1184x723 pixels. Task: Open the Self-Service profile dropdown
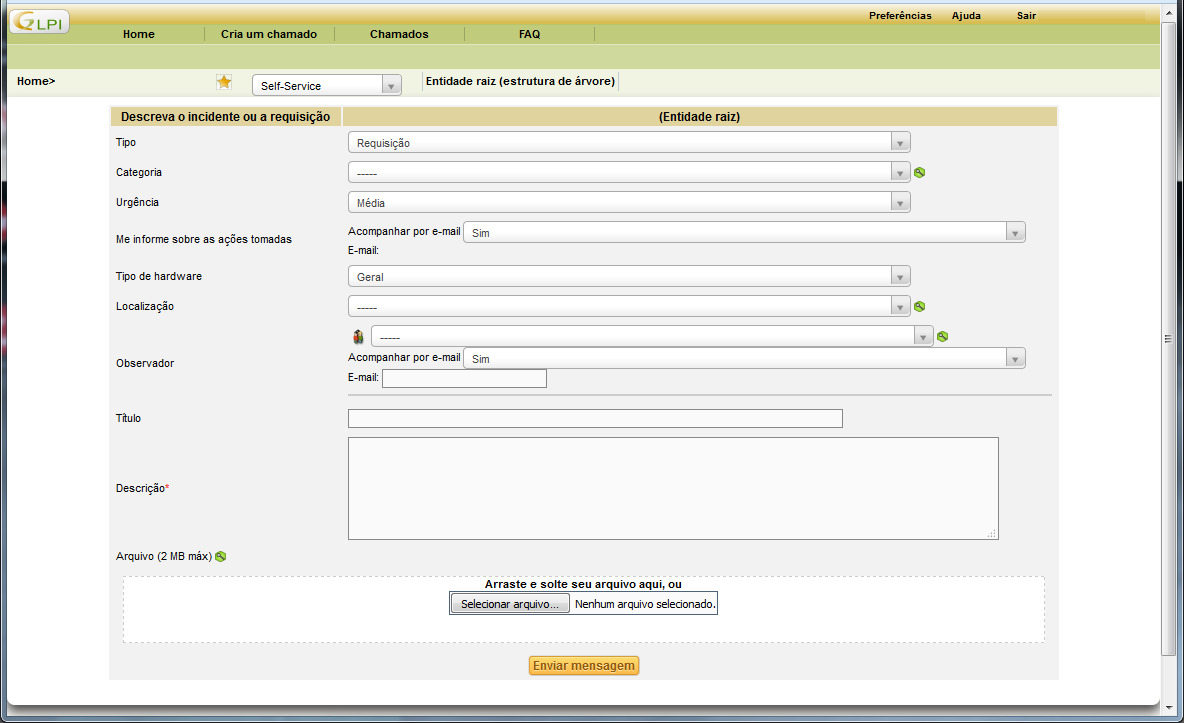(326, 86)
